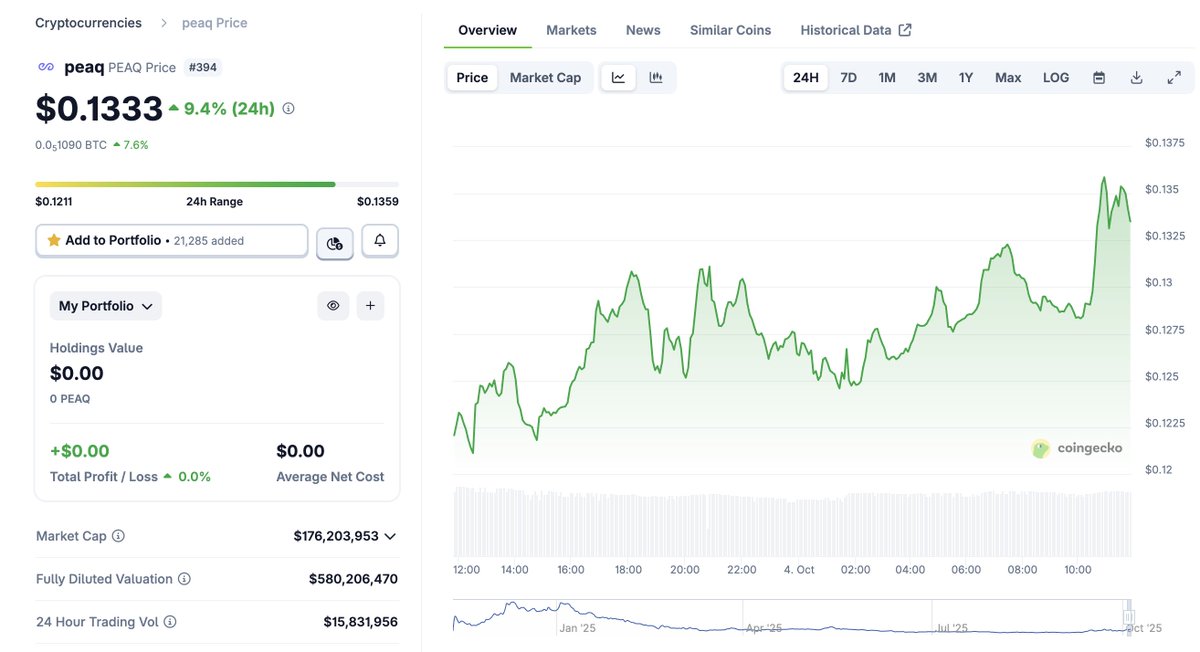Screen dimensions: 1200x652
Task: Download chart data icon
Action: (1136, 77)
